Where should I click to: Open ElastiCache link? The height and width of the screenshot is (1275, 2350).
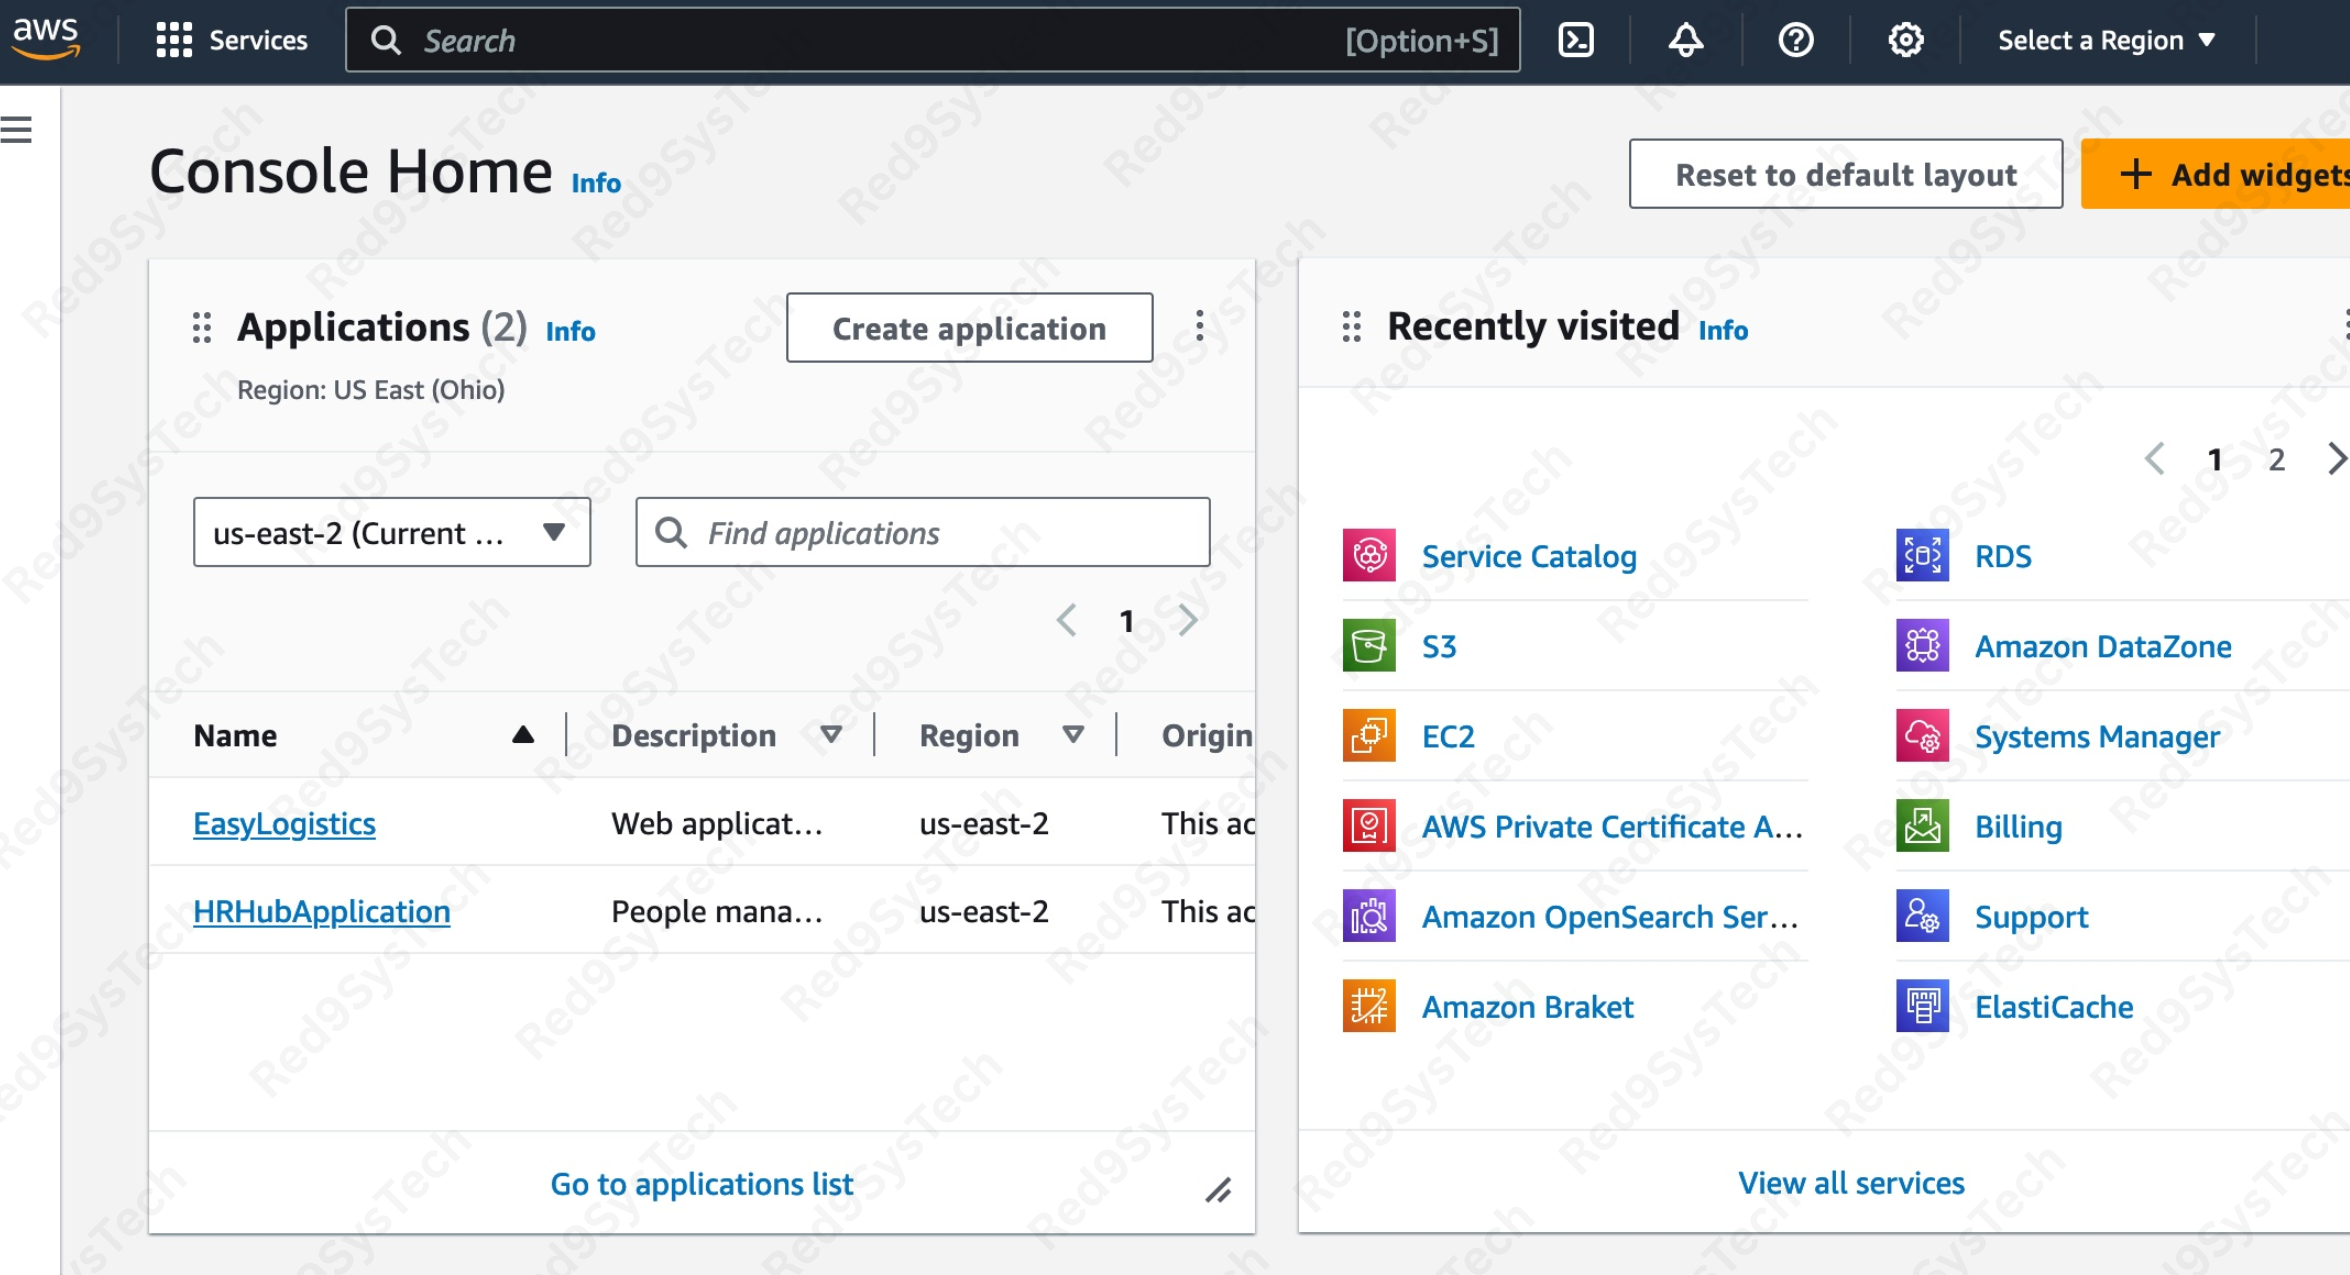[2054, 1006]
